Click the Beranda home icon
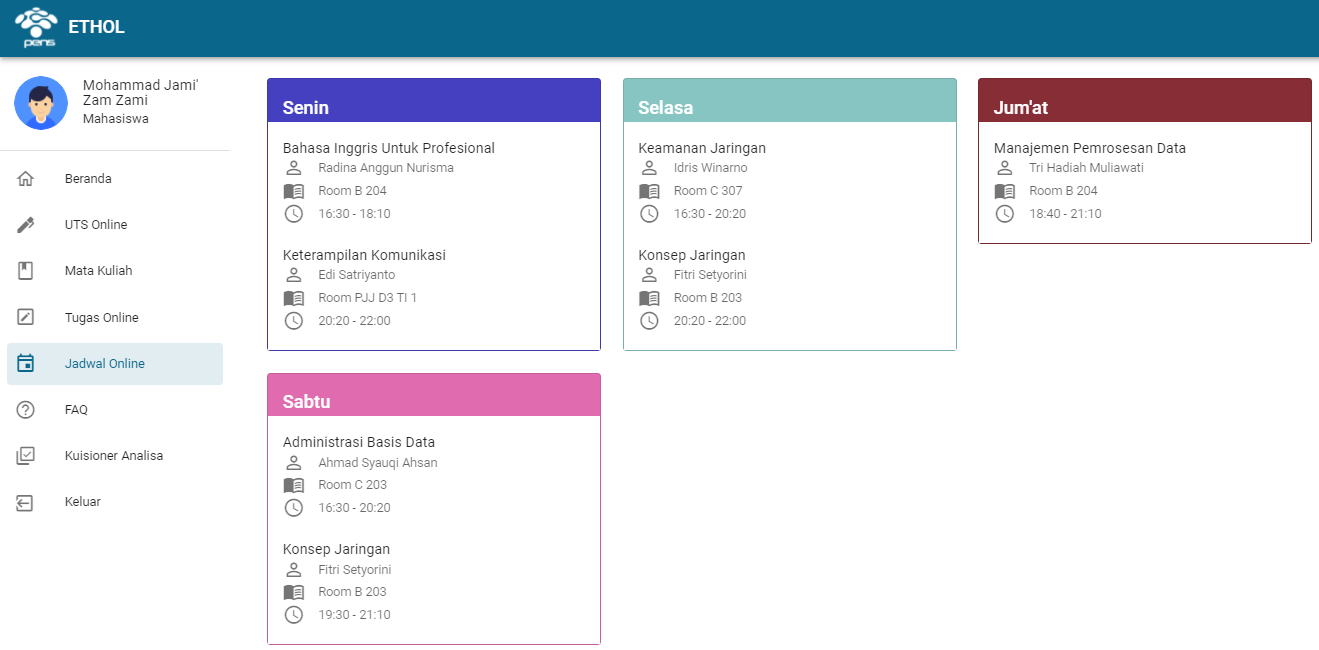Screen dimensions: 1319x650 tap(26, 179)
